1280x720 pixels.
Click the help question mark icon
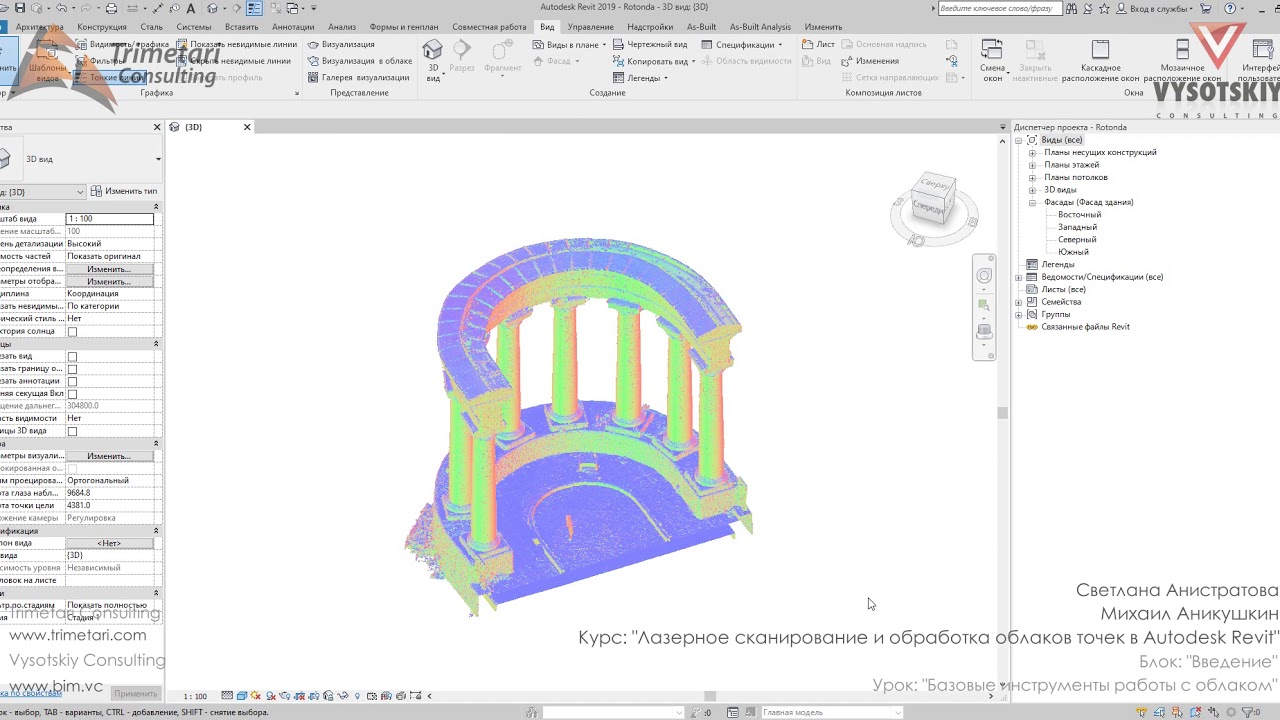click(1230, 9)
